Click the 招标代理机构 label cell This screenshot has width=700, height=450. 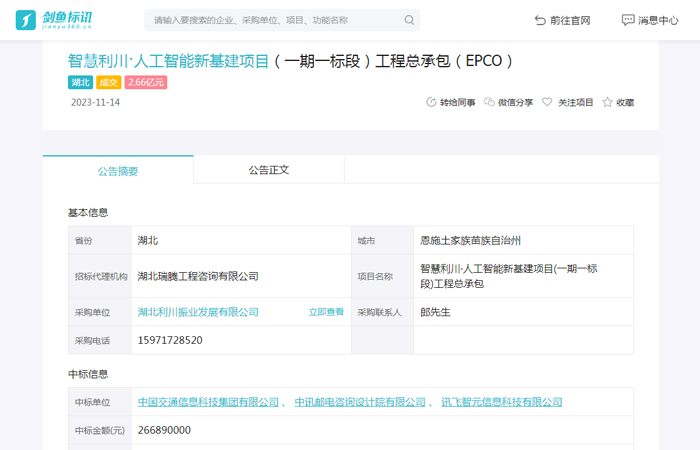tap(100, 276)
